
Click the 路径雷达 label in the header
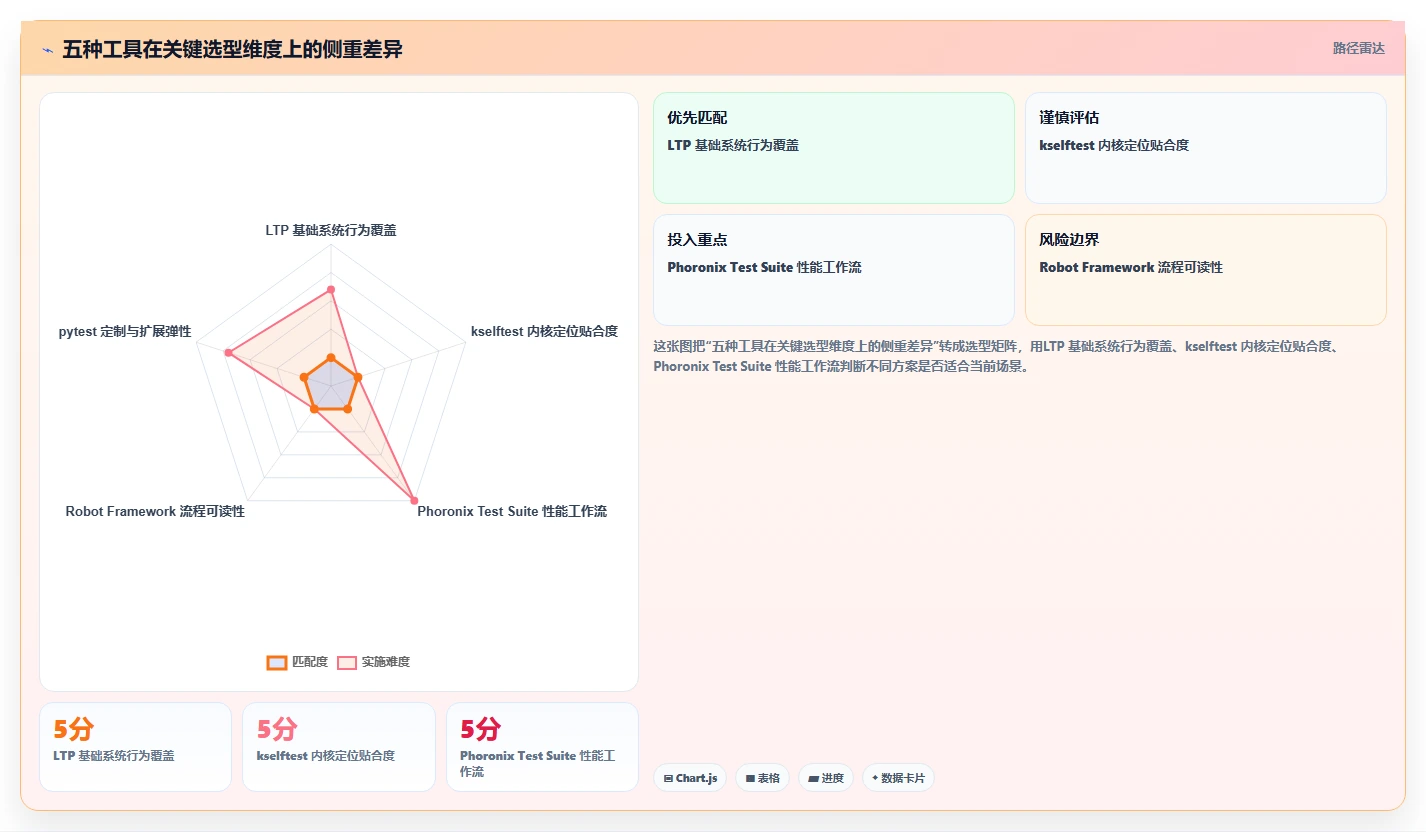pyautogui.click(x=1359, y=48)
